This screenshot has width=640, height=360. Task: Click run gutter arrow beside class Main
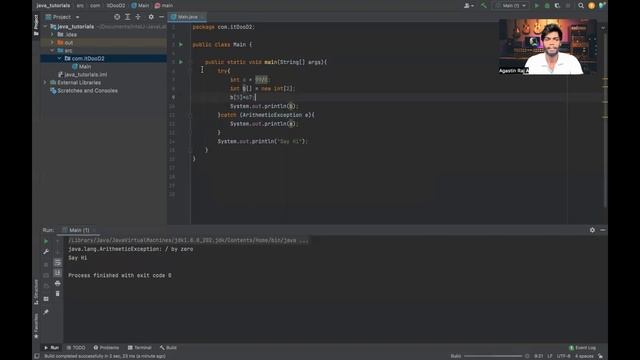[x=181, y=44]
